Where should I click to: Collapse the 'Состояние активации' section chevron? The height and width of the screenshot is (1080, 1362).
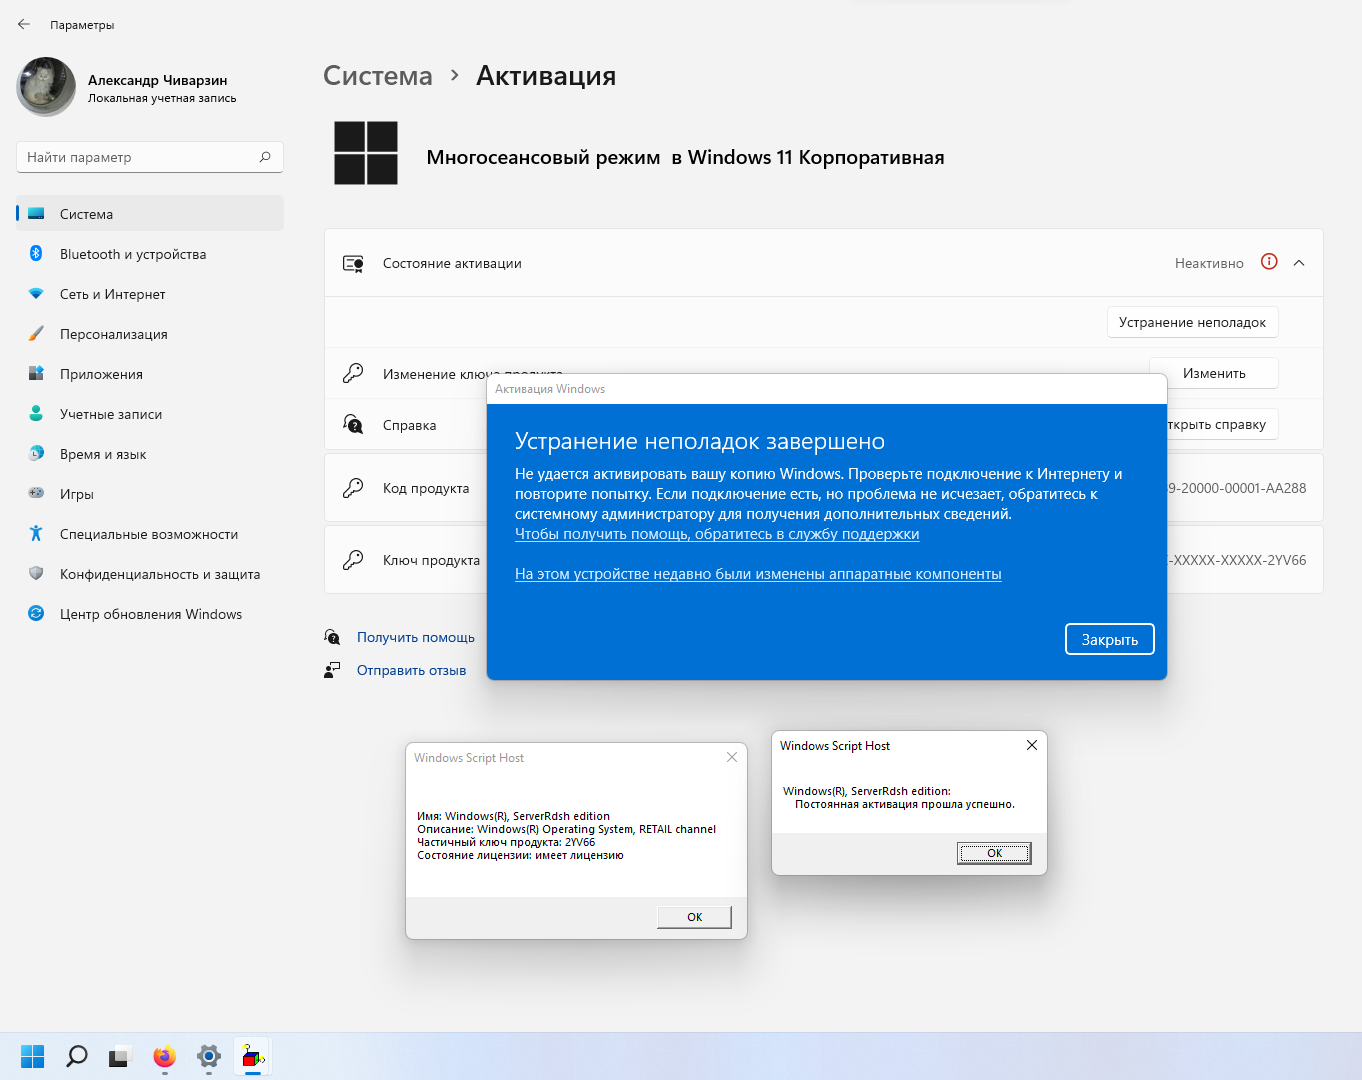(1299, 263)
